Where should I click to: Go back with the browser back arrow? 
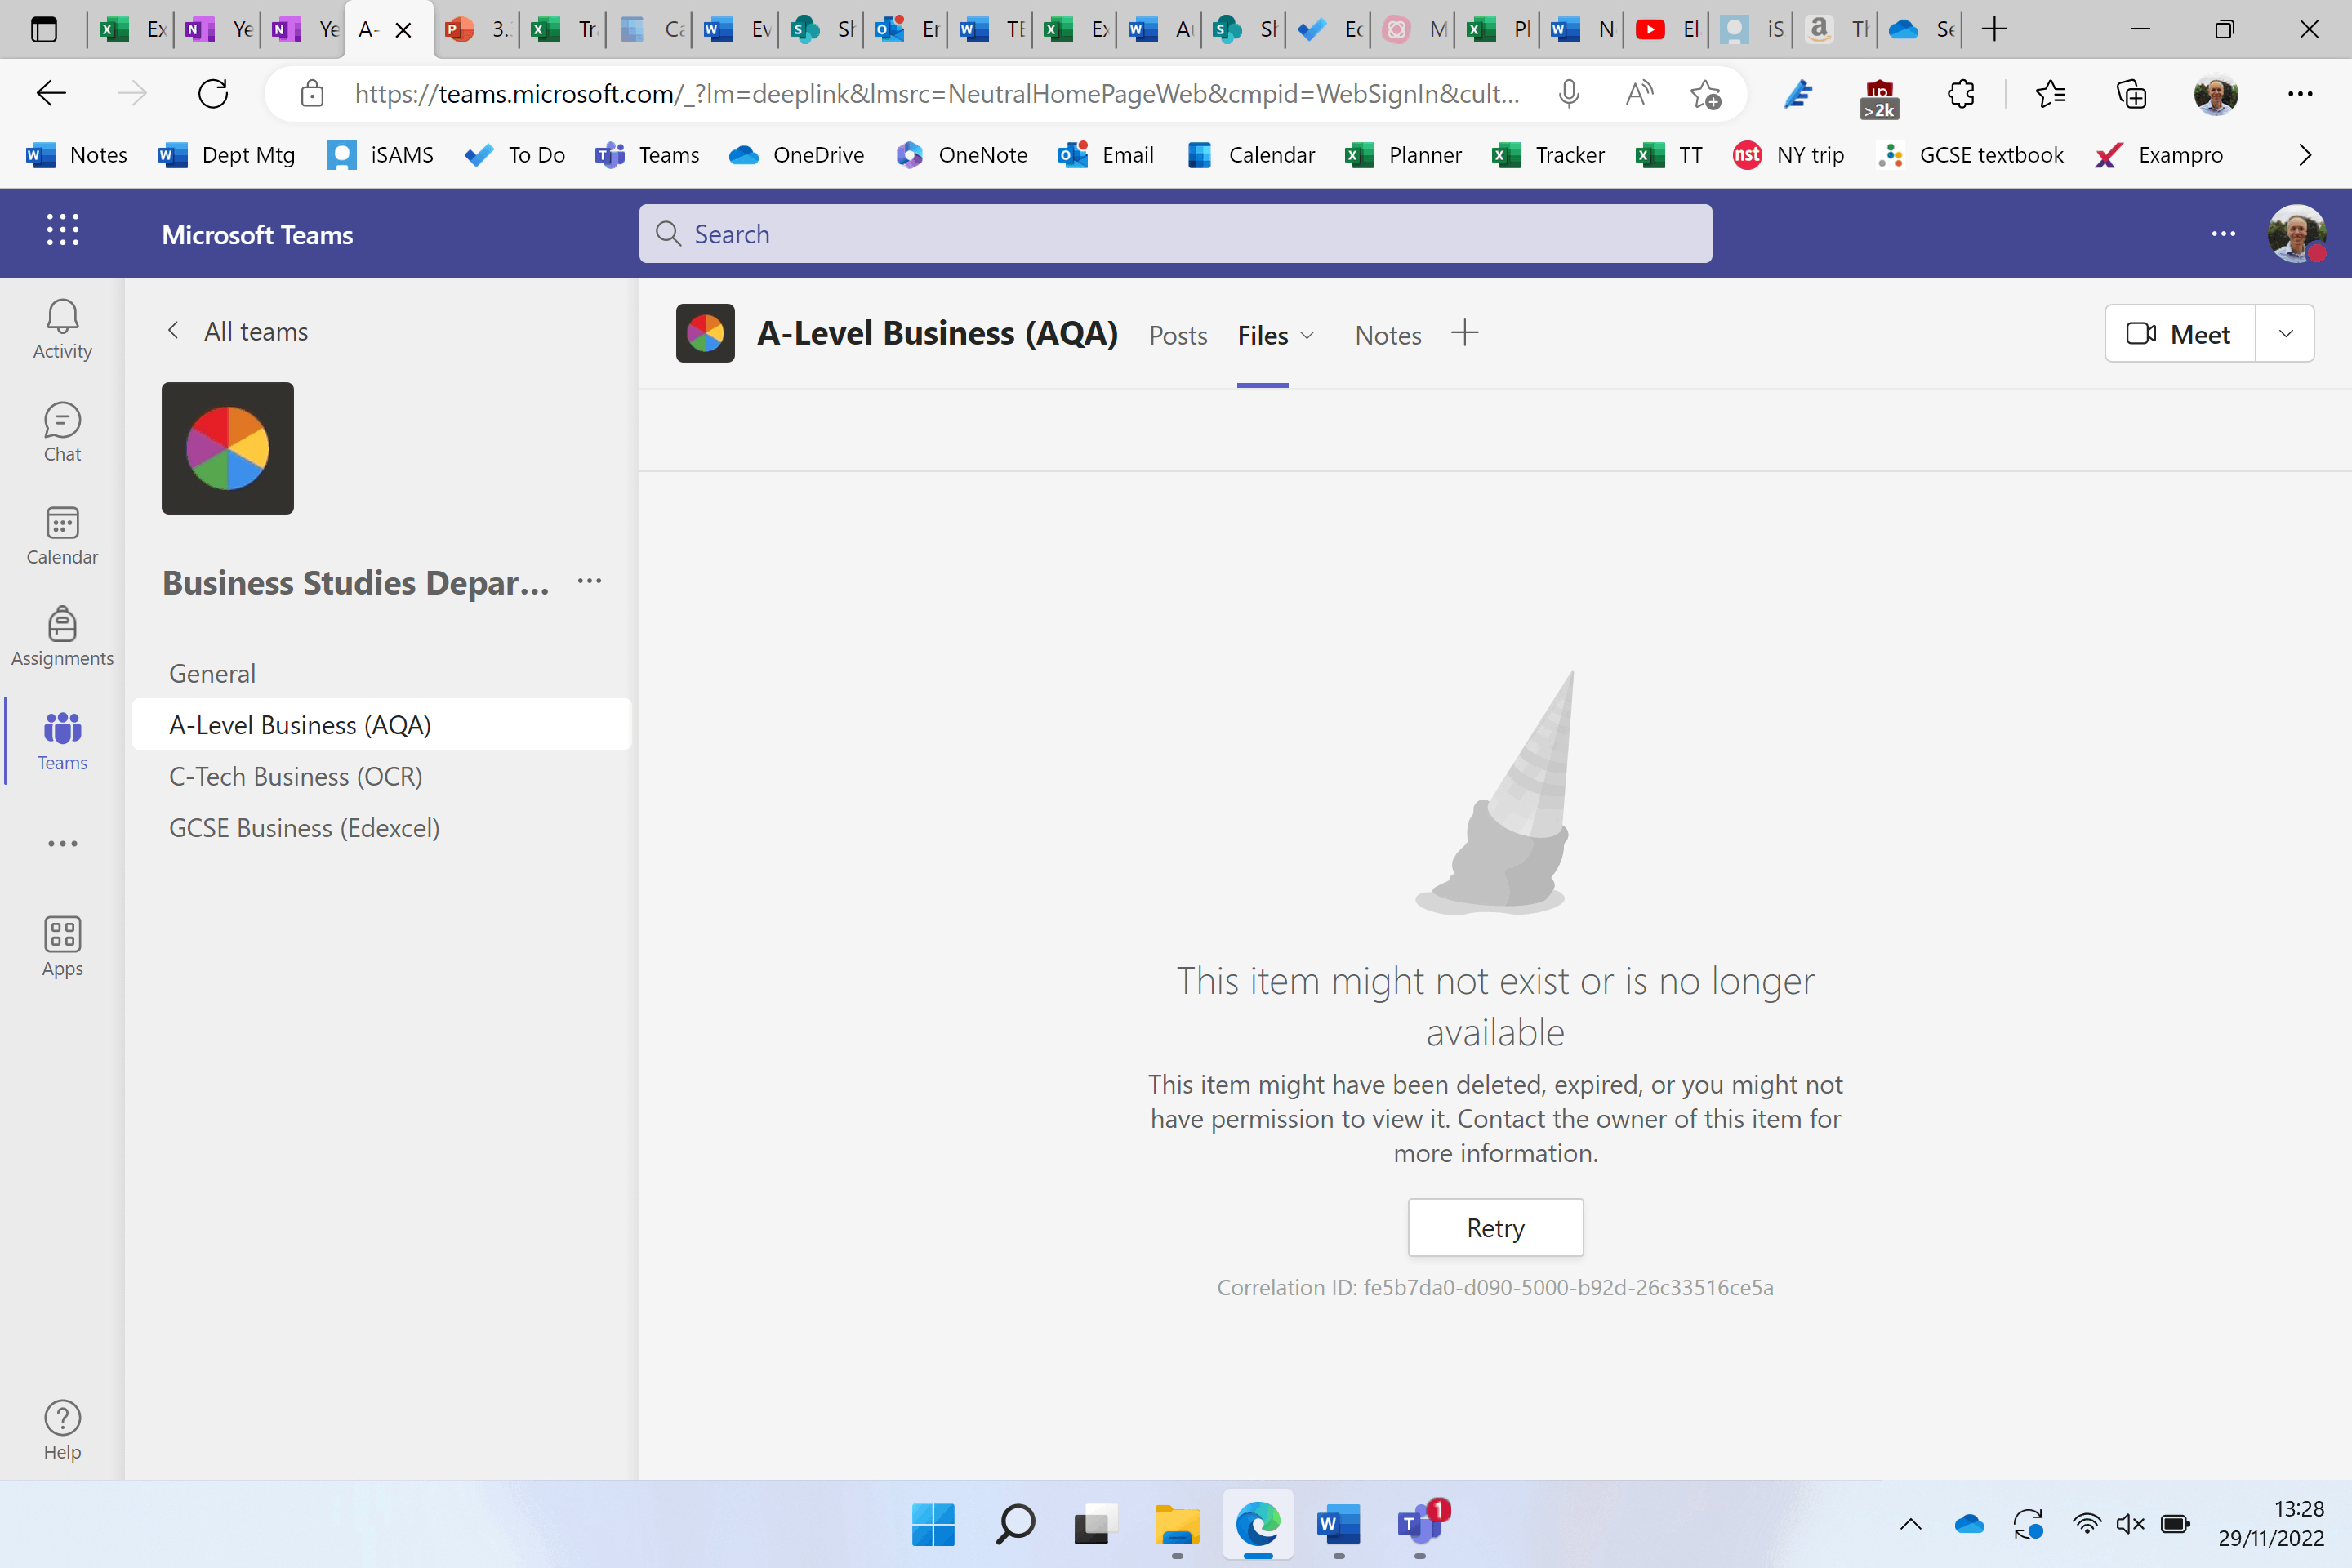click(51, 94)
